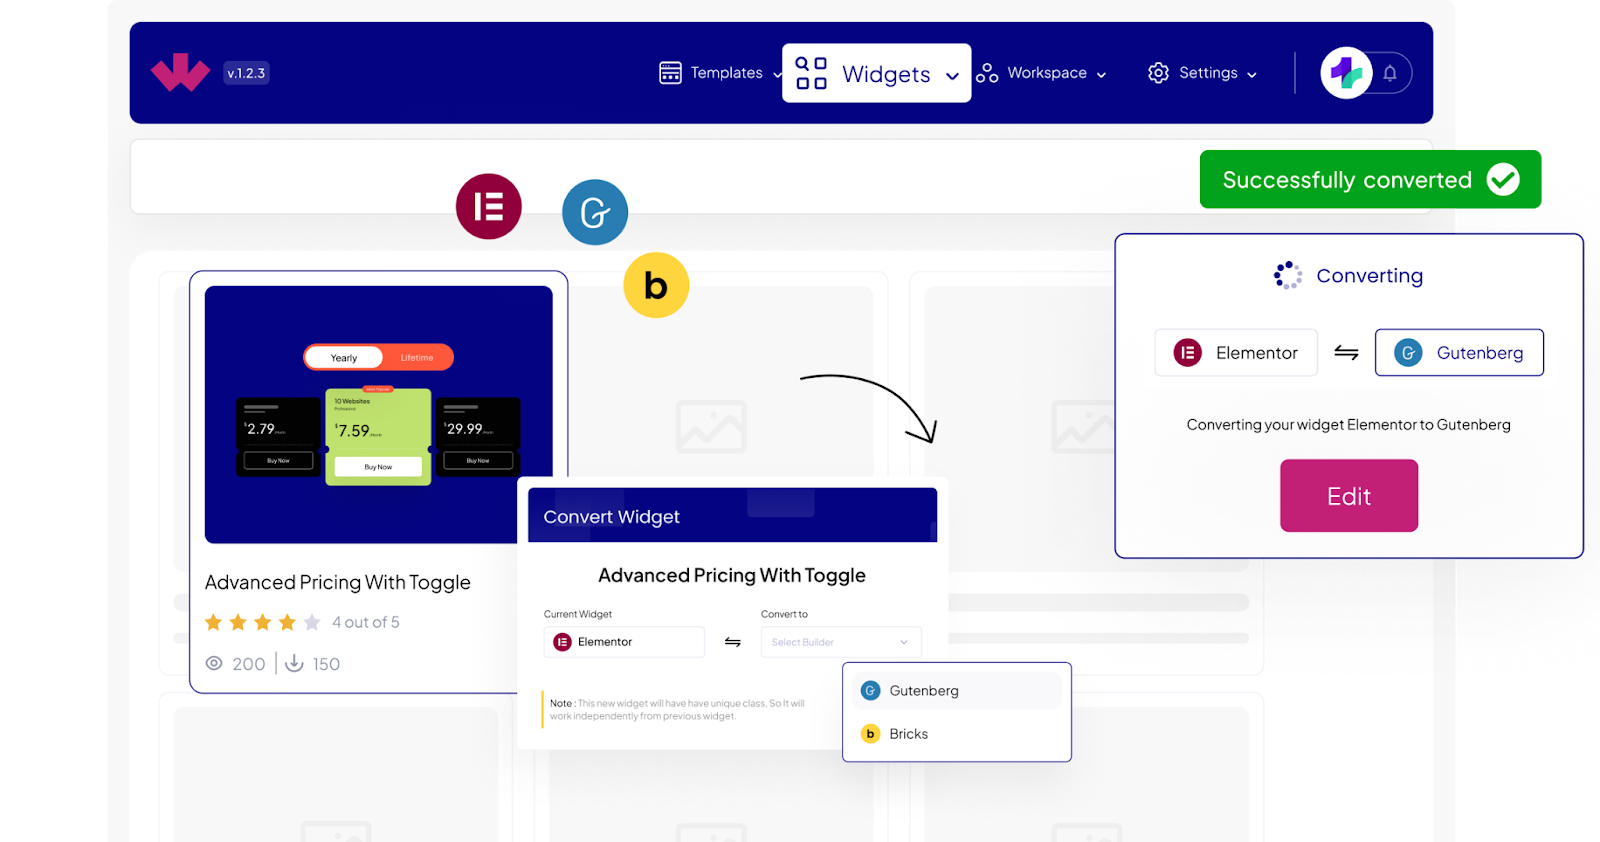Click the Elementor logo in Current Widget field
1600x842 pixels.
[563, 642]
